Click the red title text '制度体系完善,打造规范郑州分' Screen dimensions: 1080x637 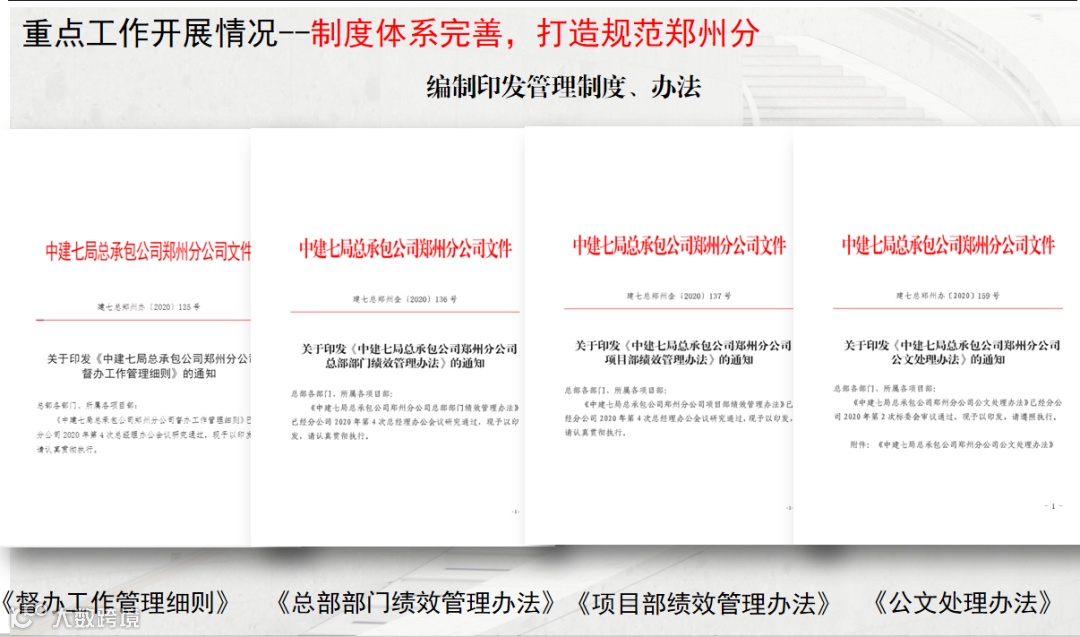[535, 33]
